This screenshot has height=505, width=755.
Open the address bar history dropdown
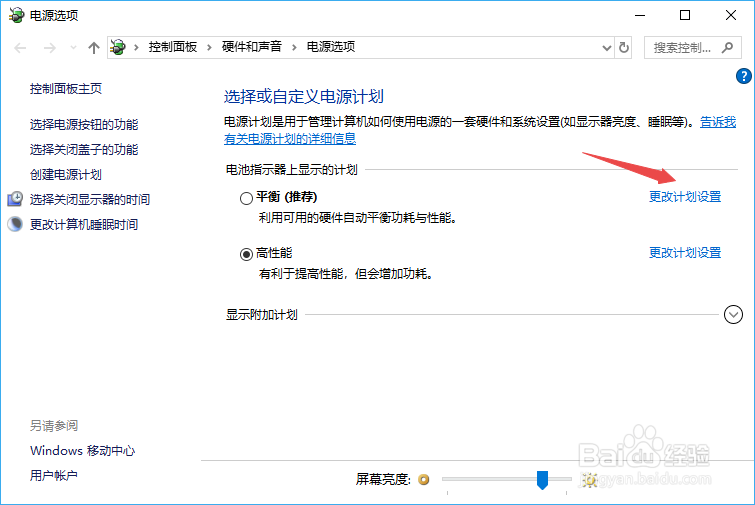(607, 48)
